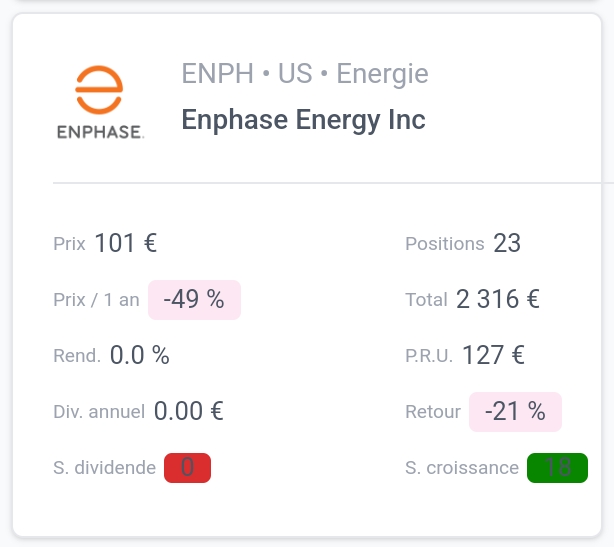614x547 pixels.
Task: Click the green growth score badge
Action: coord(557,468)
